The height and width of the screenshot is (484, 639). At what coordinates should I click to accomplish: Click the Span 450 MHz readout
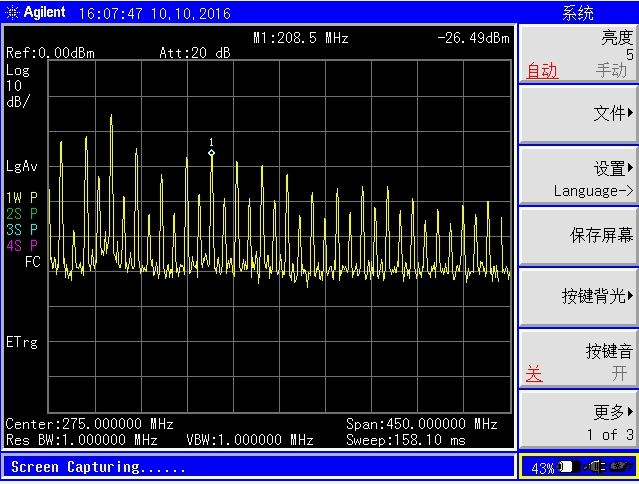pyautogui.click(x=421, y=424)
